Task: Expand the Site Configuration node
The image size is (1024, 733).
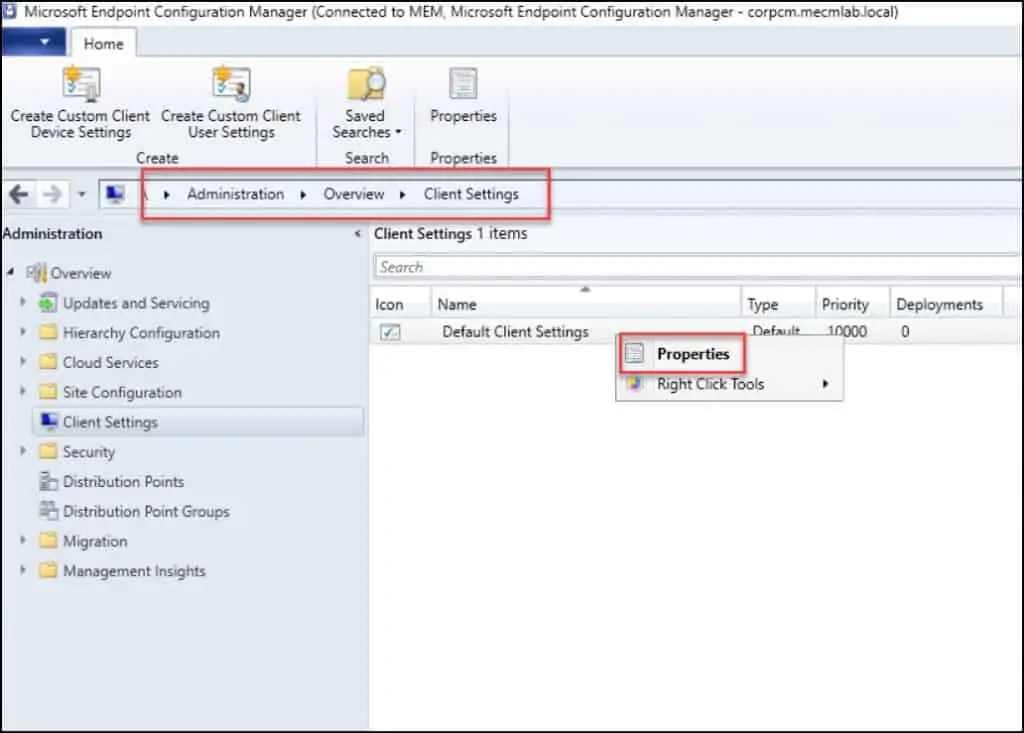Action: [23, 391]
